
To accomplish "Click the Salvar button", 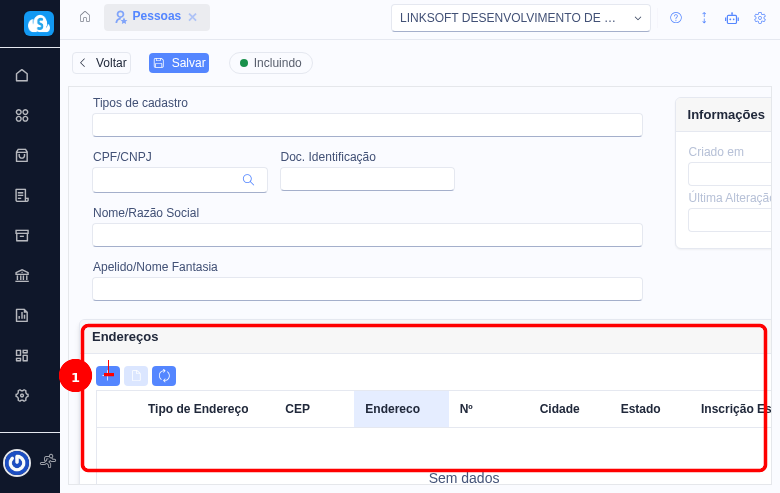I will (x=179, y=63).
